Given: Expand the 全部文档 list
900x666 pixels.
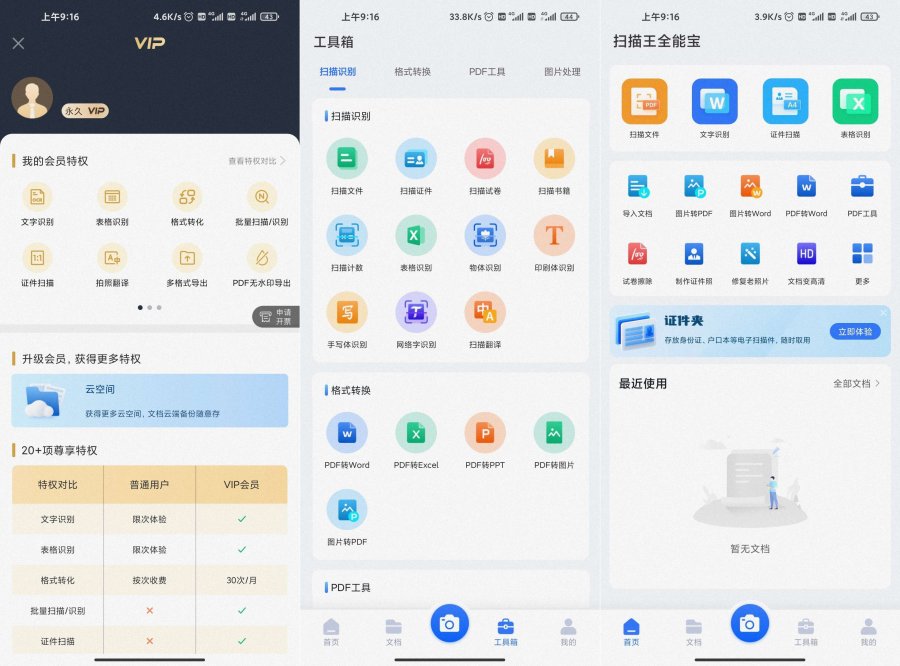Looking at the screenshot, I should [x=856, y=383].
